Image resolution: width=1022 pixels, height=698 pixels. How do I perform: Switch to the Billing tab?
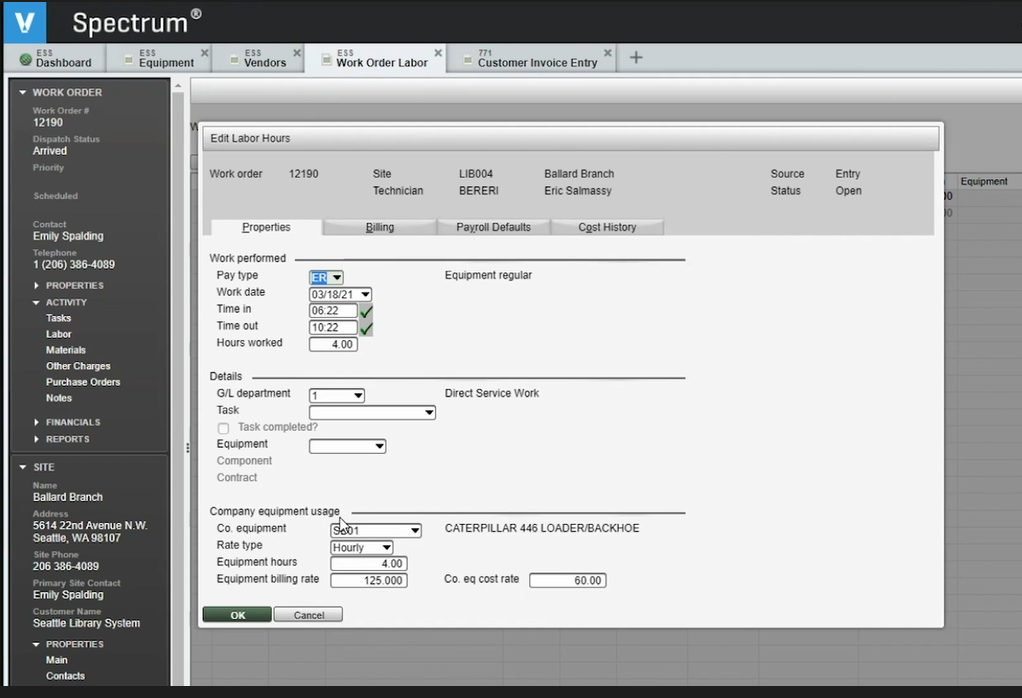pos(379,227)
